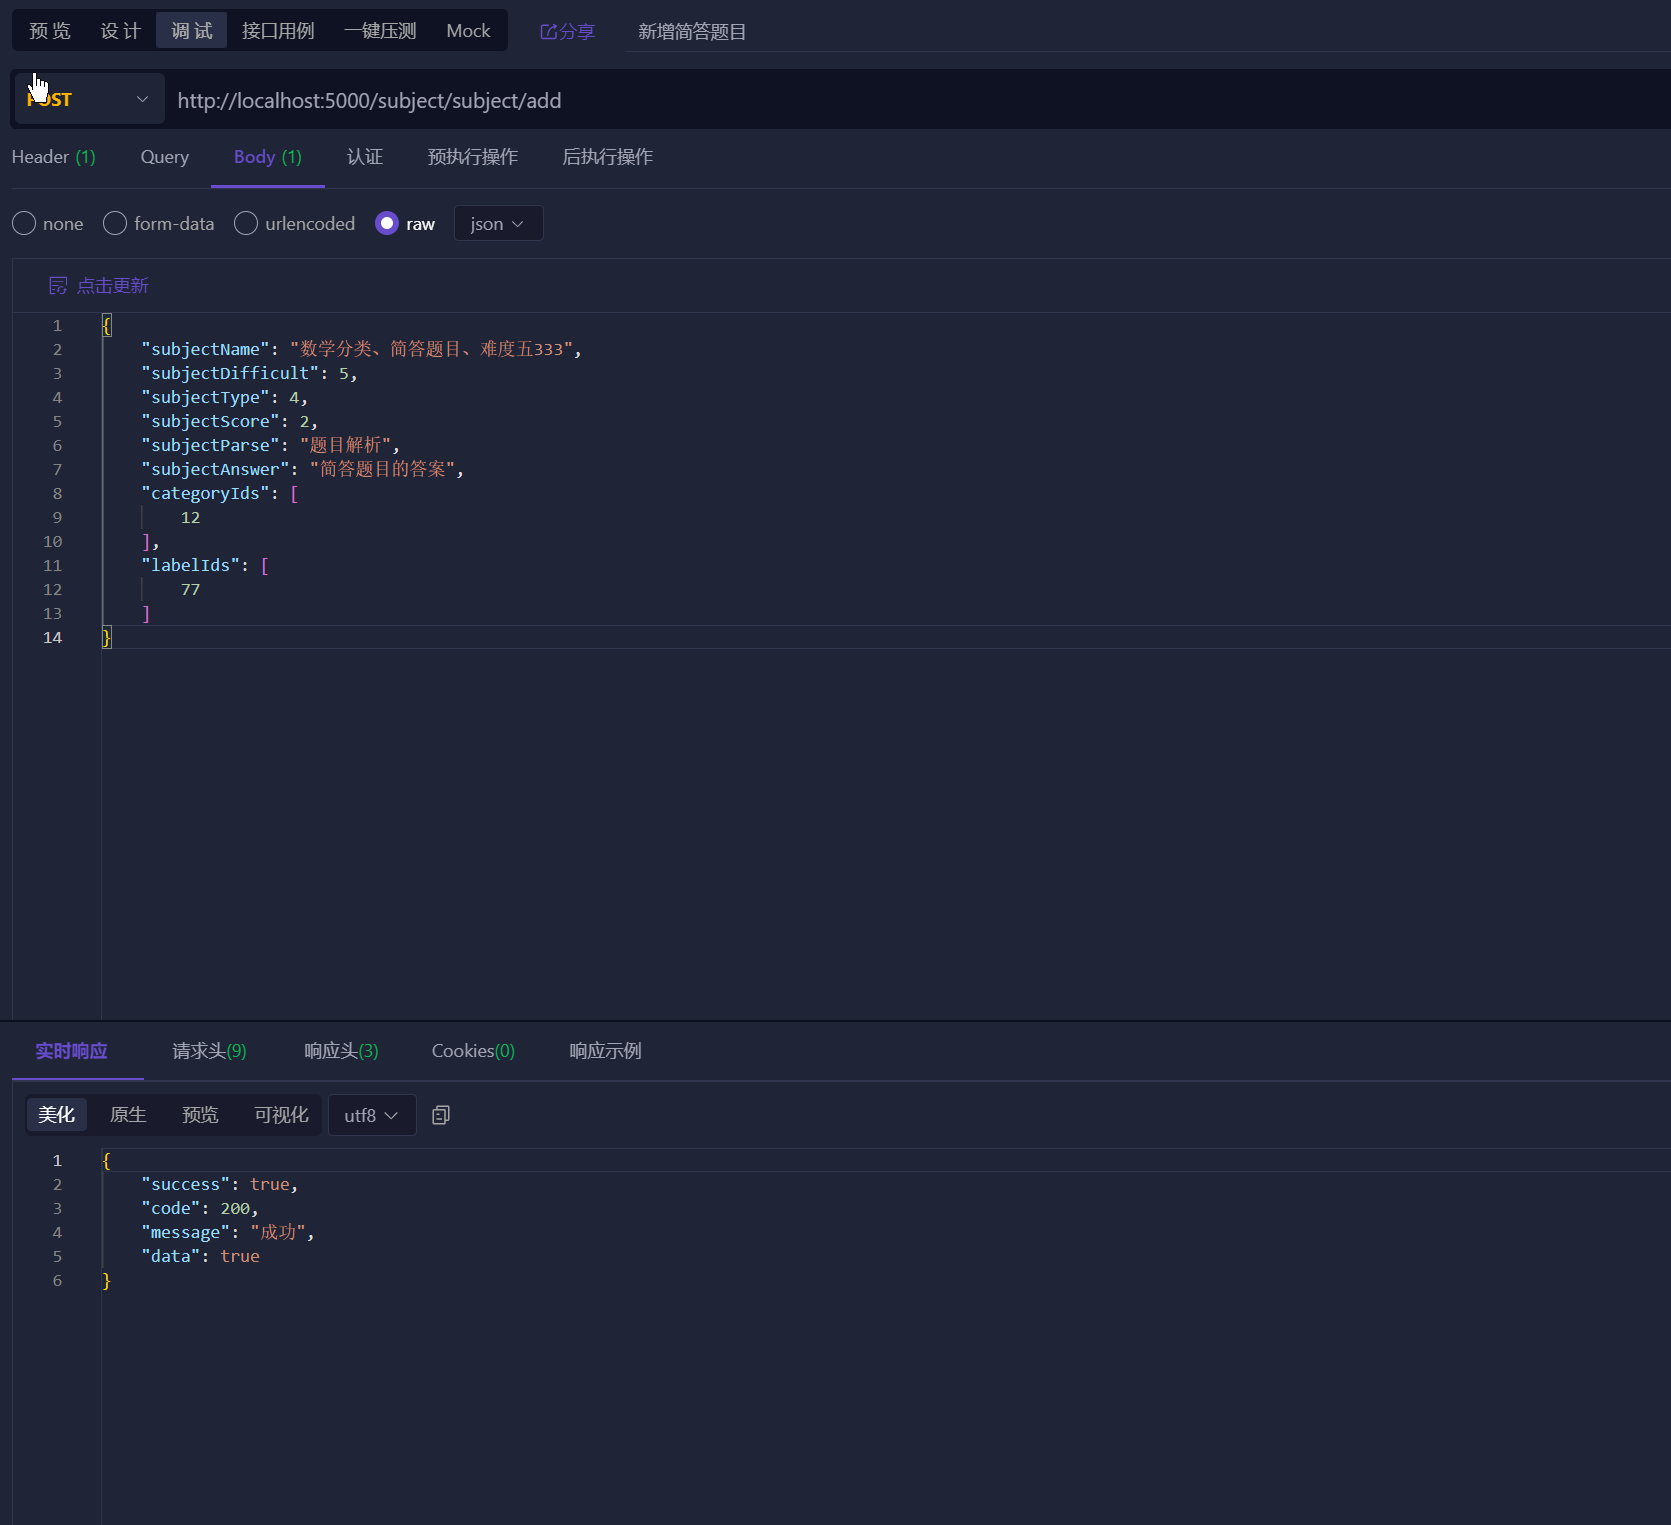
Task: Click the "subjectScore": 2 line
Action: coord(229,421)
